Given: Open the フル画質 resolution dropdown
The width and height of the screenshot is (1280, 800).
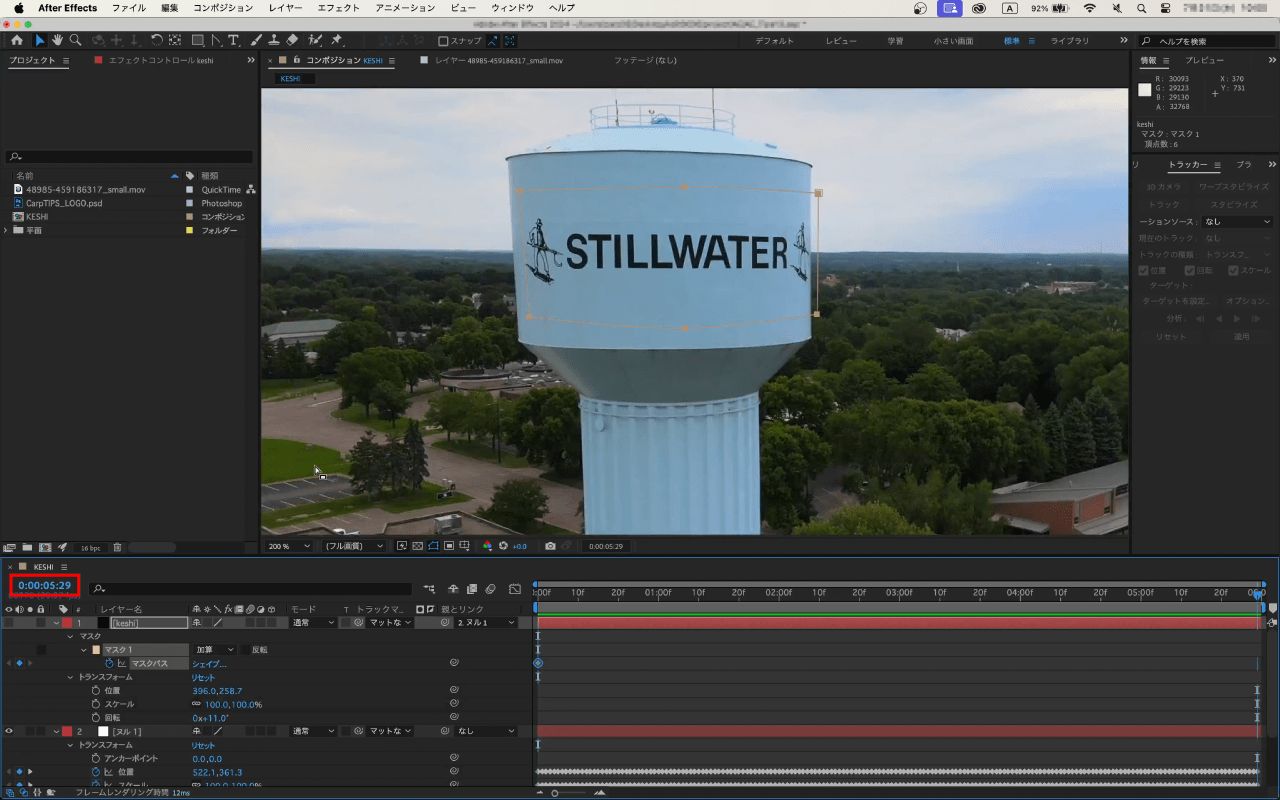Looking at the screenshot, I should (x=354, y=546).
